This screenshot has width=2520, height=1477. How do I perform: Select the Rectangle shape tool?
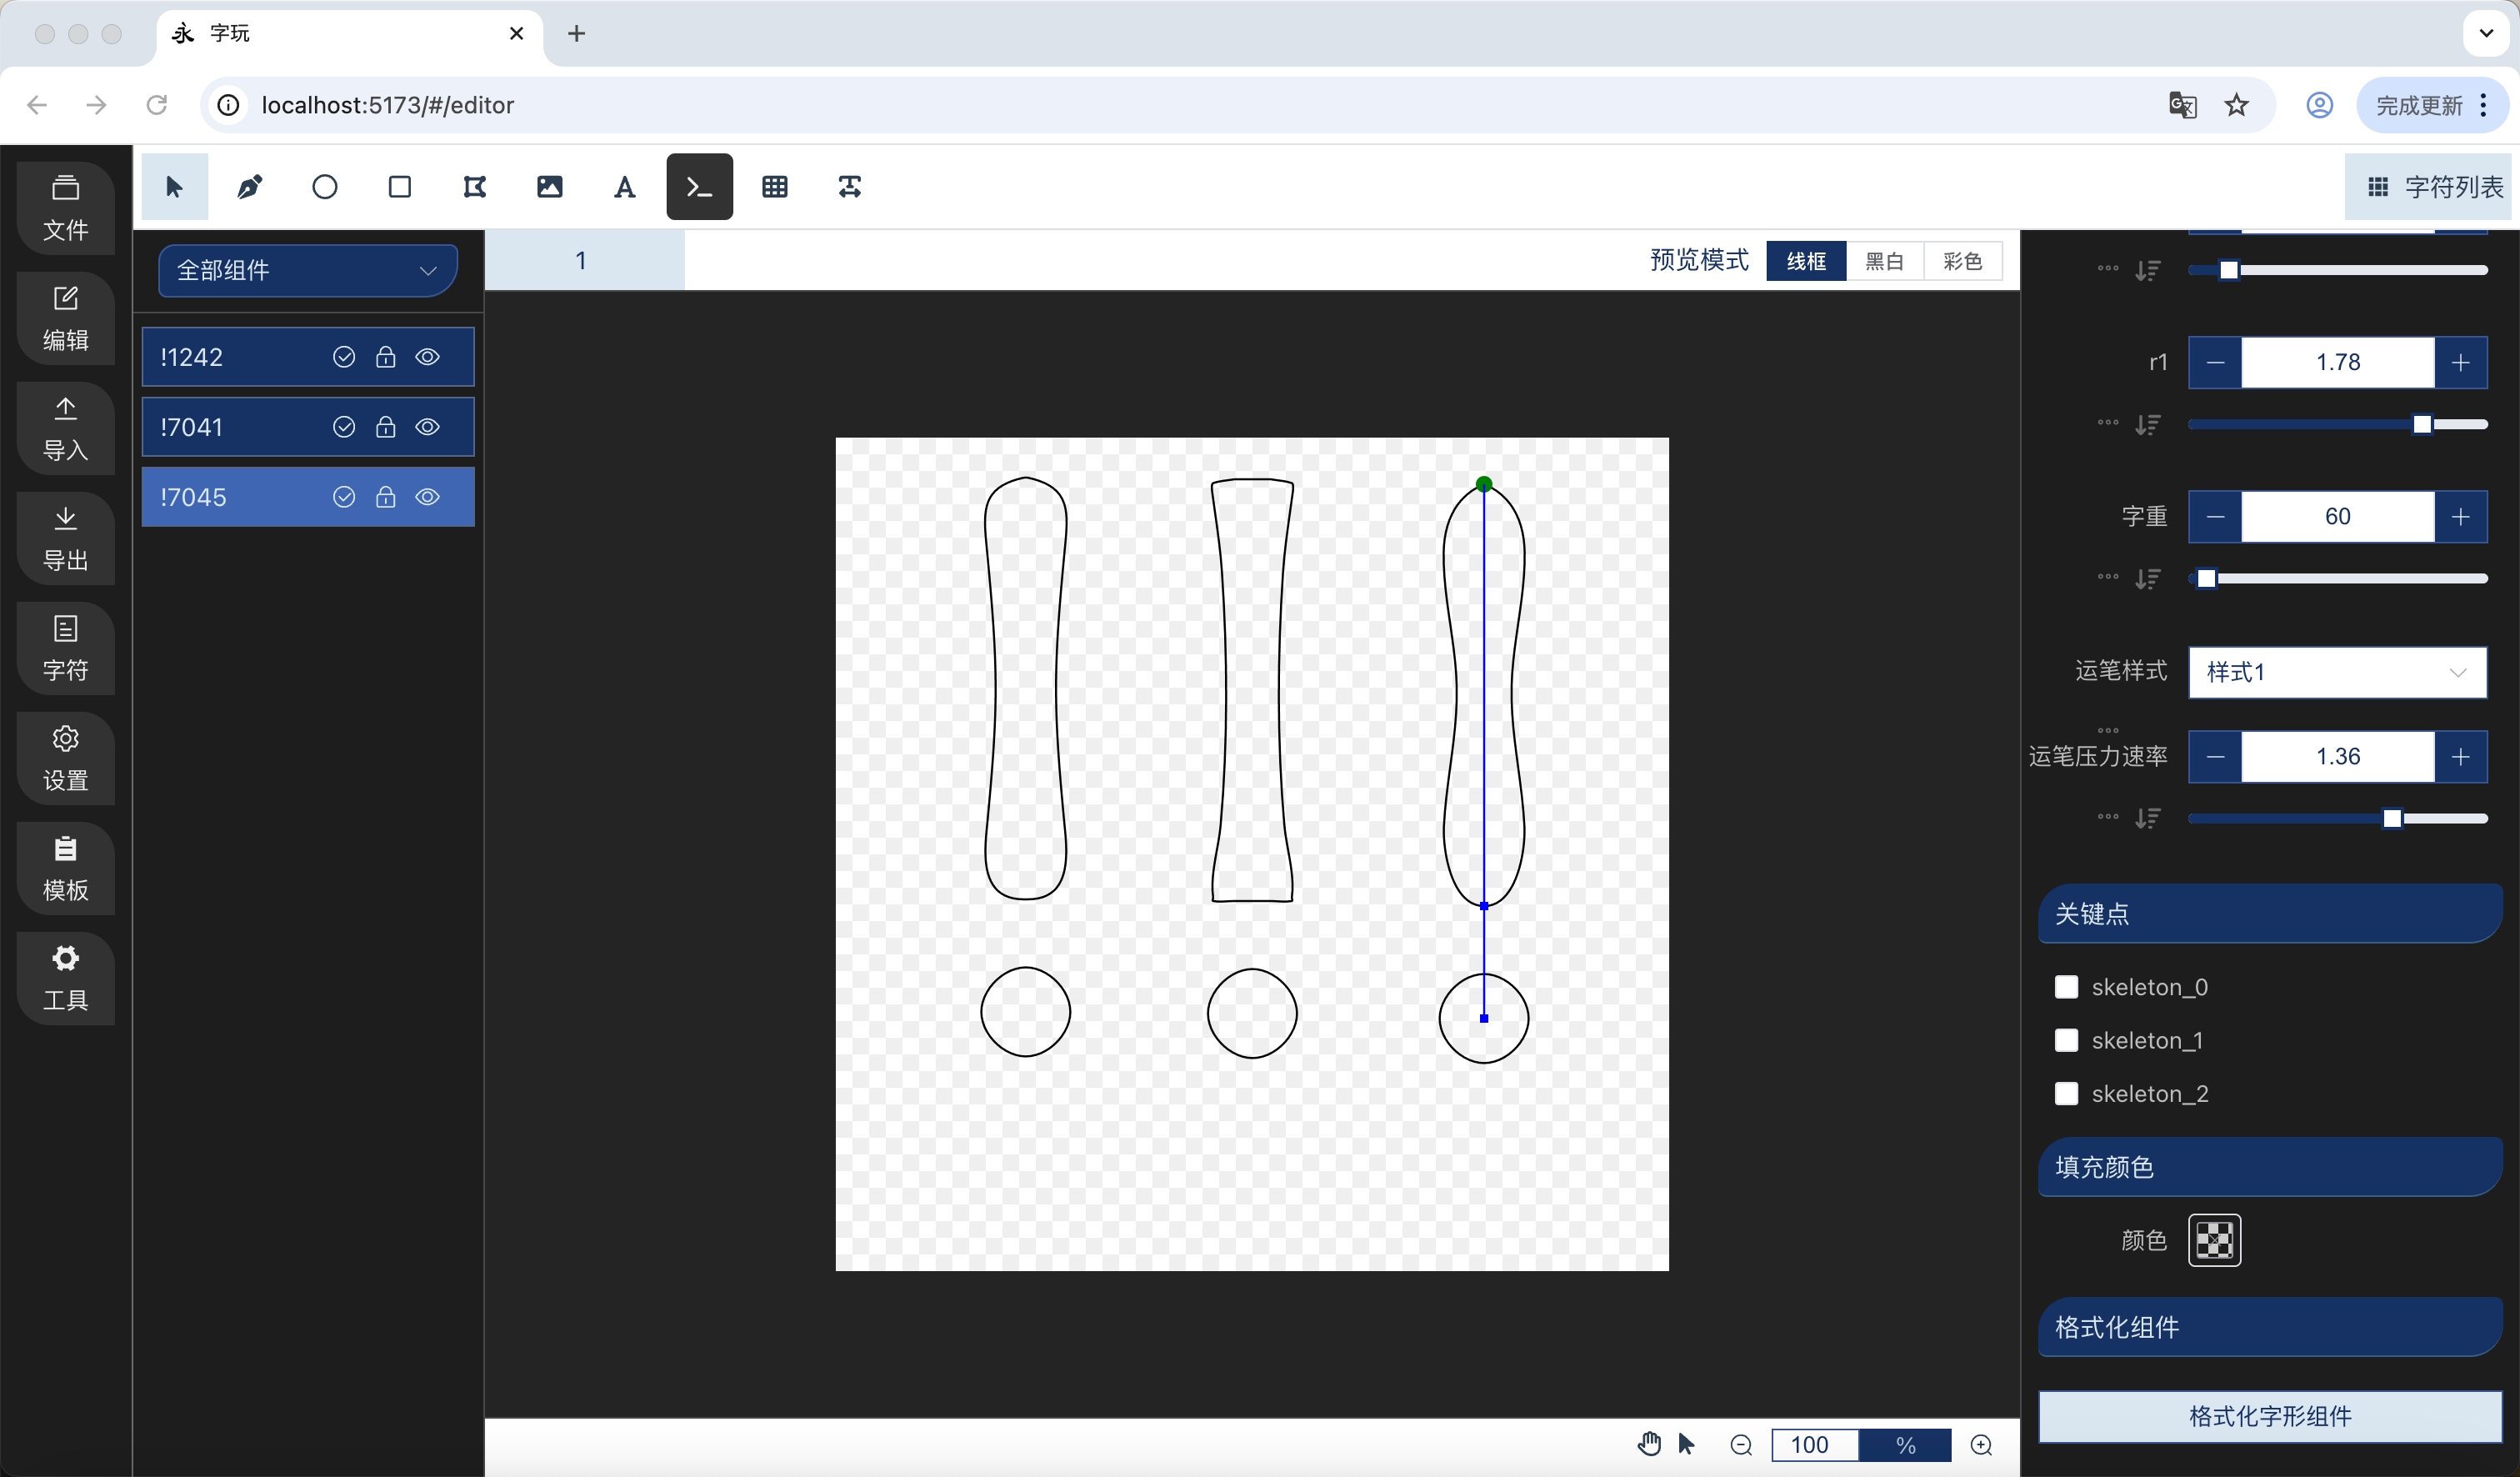coord(400,187)
